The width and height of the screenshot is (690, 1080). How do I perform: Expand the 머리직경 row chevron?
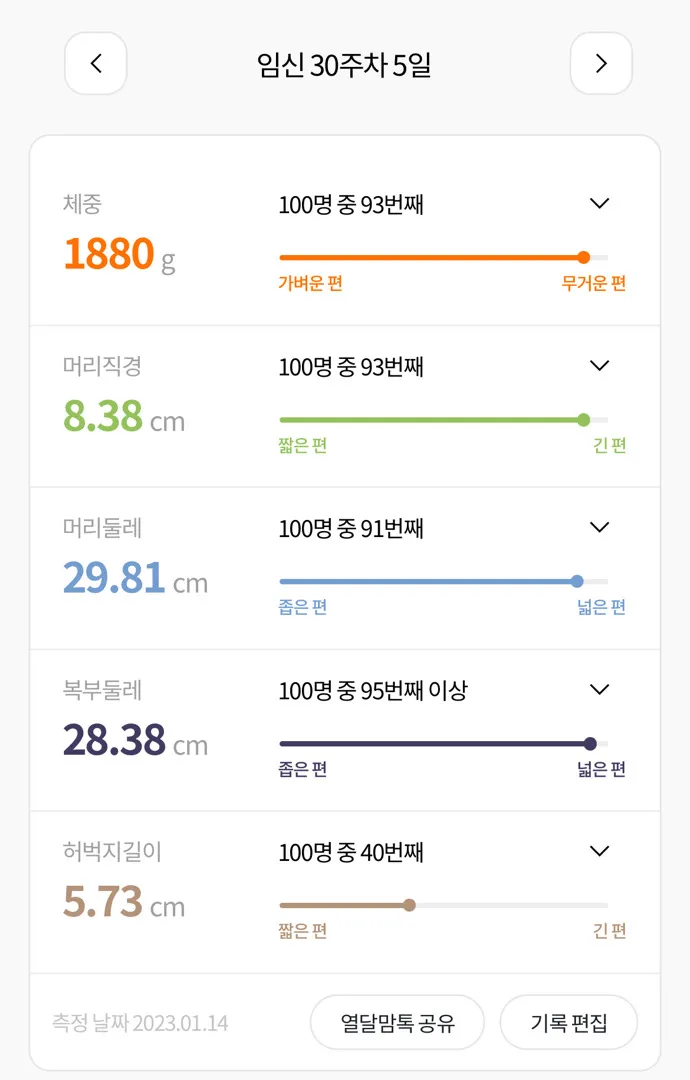tap(600, 365)
